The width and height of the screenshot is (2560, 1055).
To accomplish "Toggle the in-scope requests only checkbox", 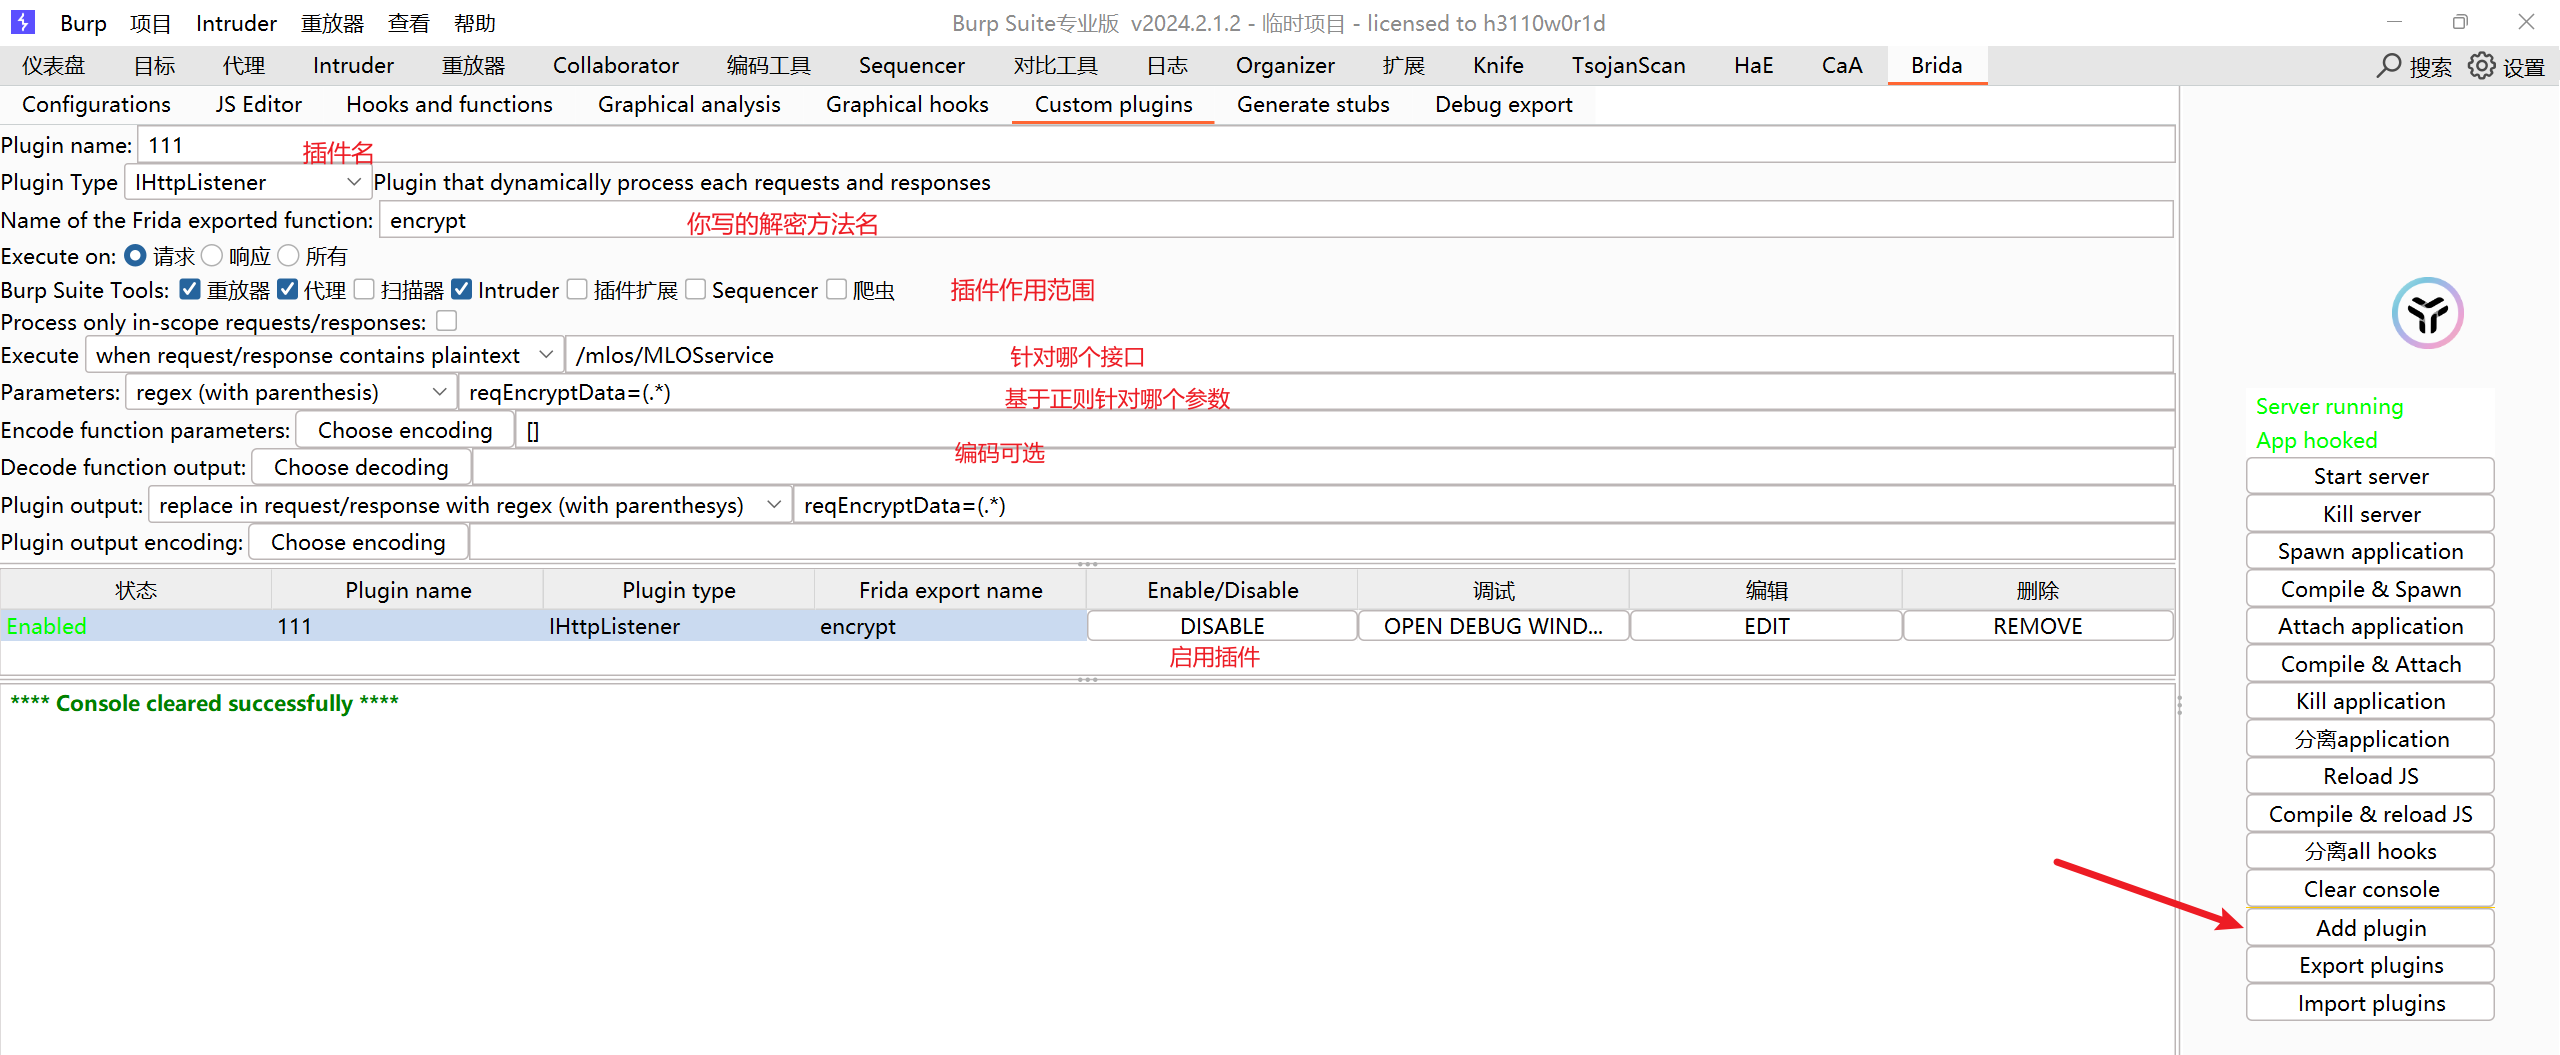I will [447, 321].
